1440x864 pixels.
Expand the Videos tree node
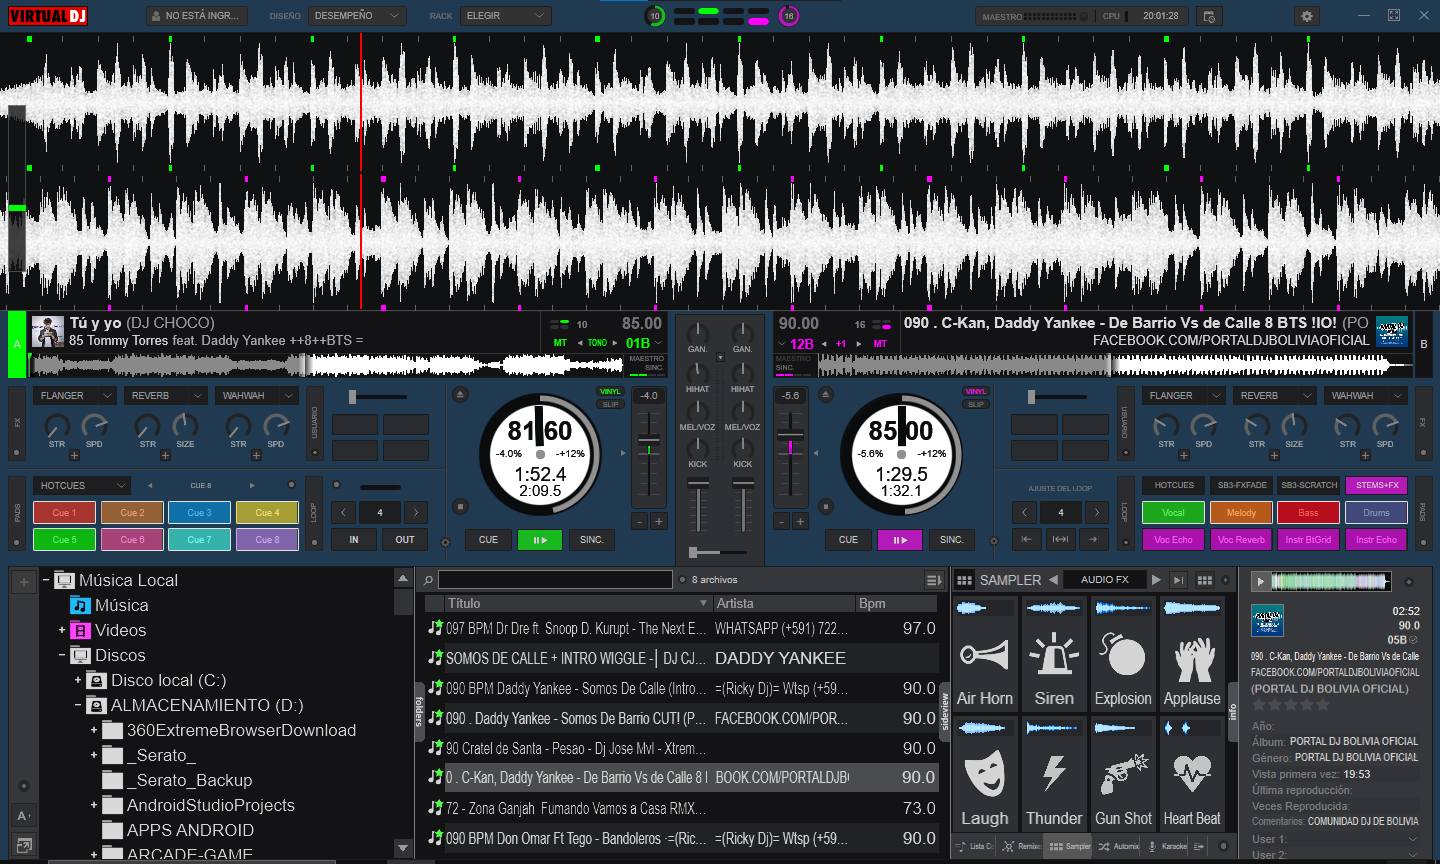coord(62,630)
